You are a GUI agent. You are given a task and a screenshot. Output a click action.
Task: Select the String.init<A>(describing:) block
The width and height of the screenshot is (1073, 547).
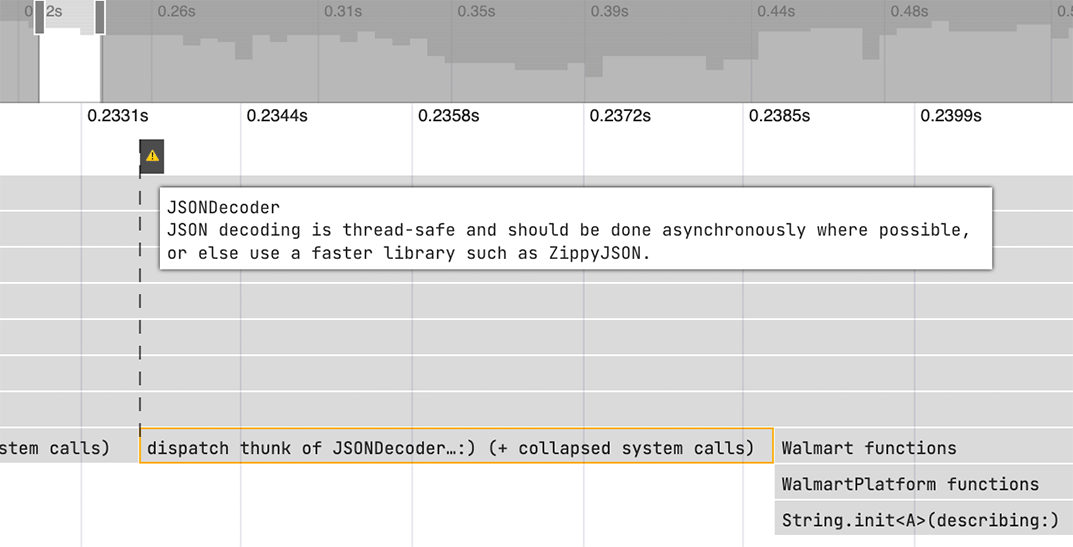pyautogui.click(x=919, y=520)
